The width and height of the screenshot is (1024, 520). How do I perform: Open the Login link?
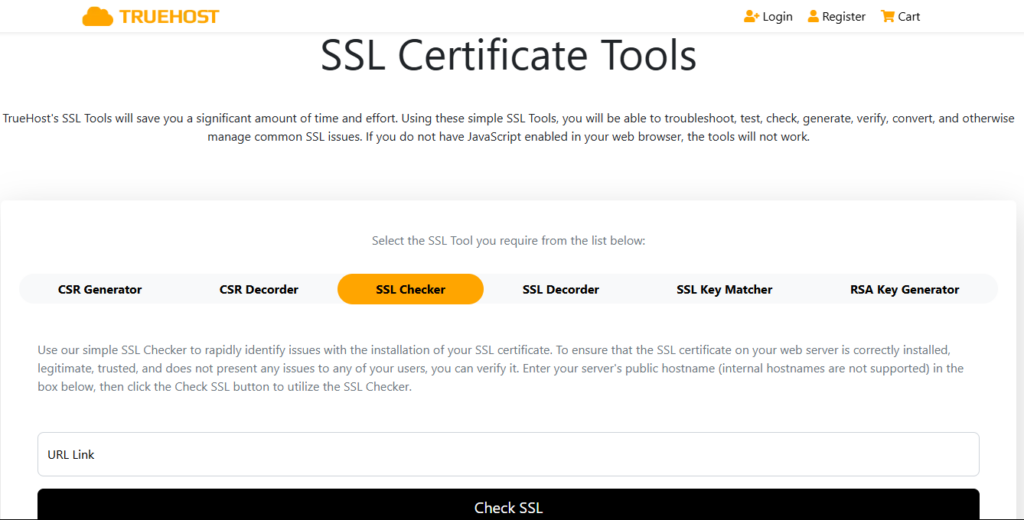point(777,16)
